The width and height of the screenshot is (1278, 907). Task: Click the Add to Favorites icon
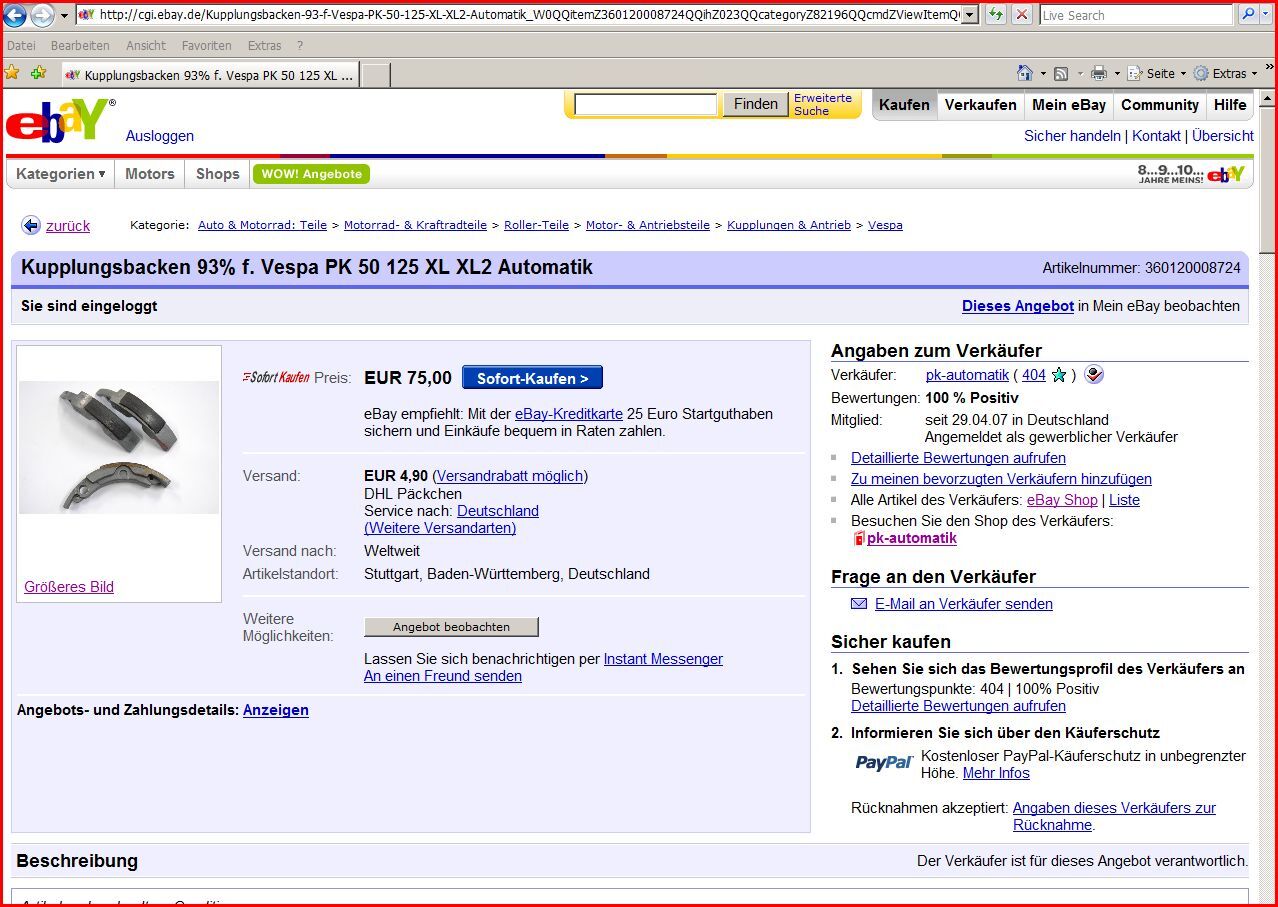[x=38, y=73]
